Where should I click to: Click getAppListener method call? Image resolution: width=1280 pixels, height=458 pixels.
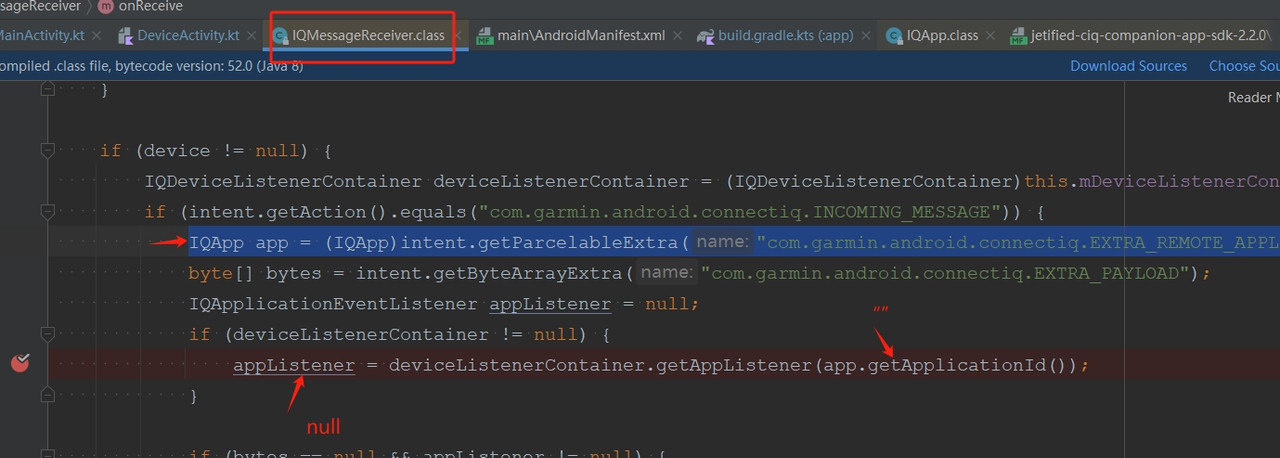click(x=733, y=366)
